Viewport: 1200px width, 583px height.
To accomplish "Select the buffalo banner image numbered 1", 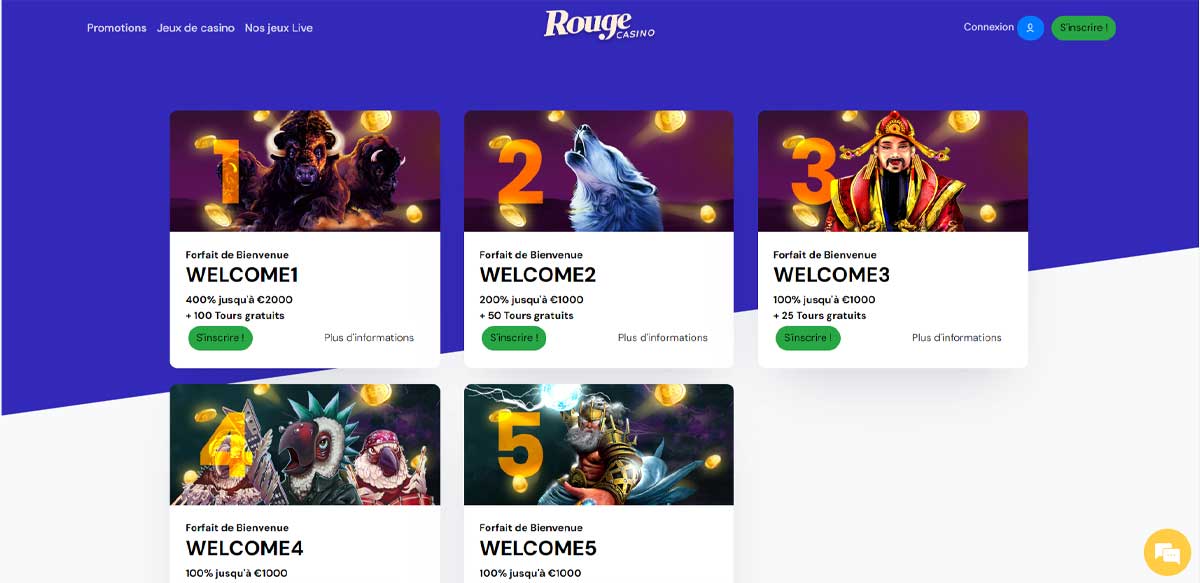I will [305, 171].
